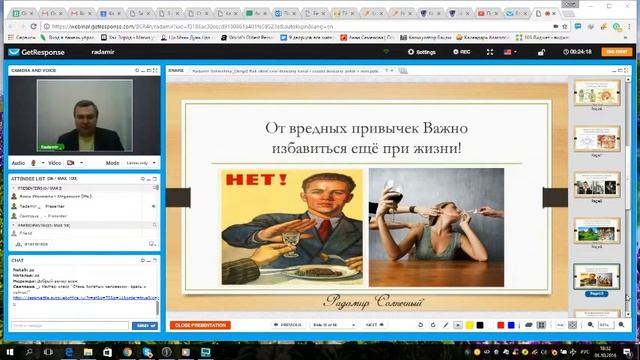Open Chrome from the taskbar
Viewport: 640px width, 360px height.
(x=127, y=352)
